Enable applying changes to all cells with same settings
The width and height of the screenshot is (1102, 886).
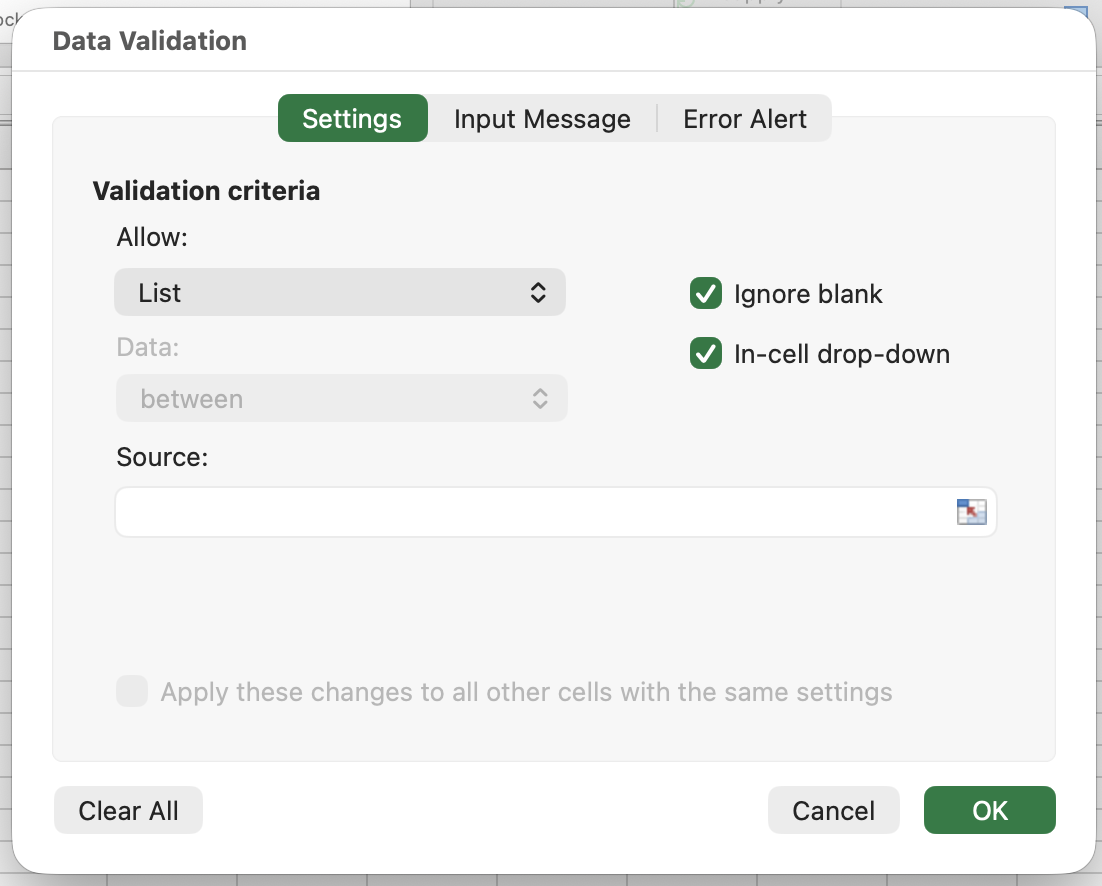click(x=131, y=691)
